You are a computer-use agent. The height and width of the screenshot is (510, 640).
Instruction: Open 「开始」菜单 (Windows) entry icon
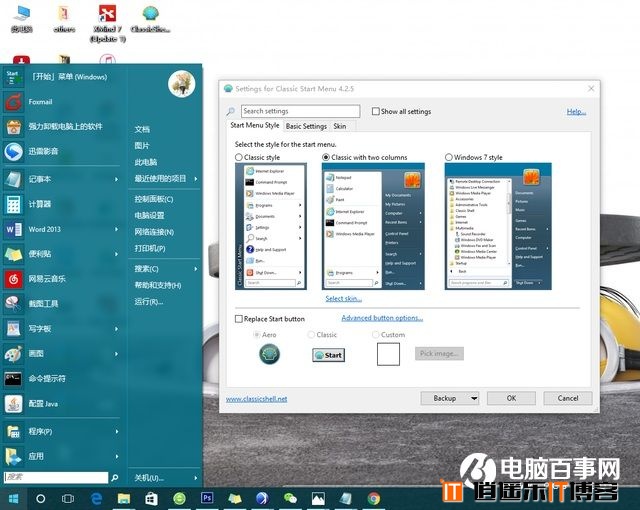pyautogui.click(x=13, y=77)
